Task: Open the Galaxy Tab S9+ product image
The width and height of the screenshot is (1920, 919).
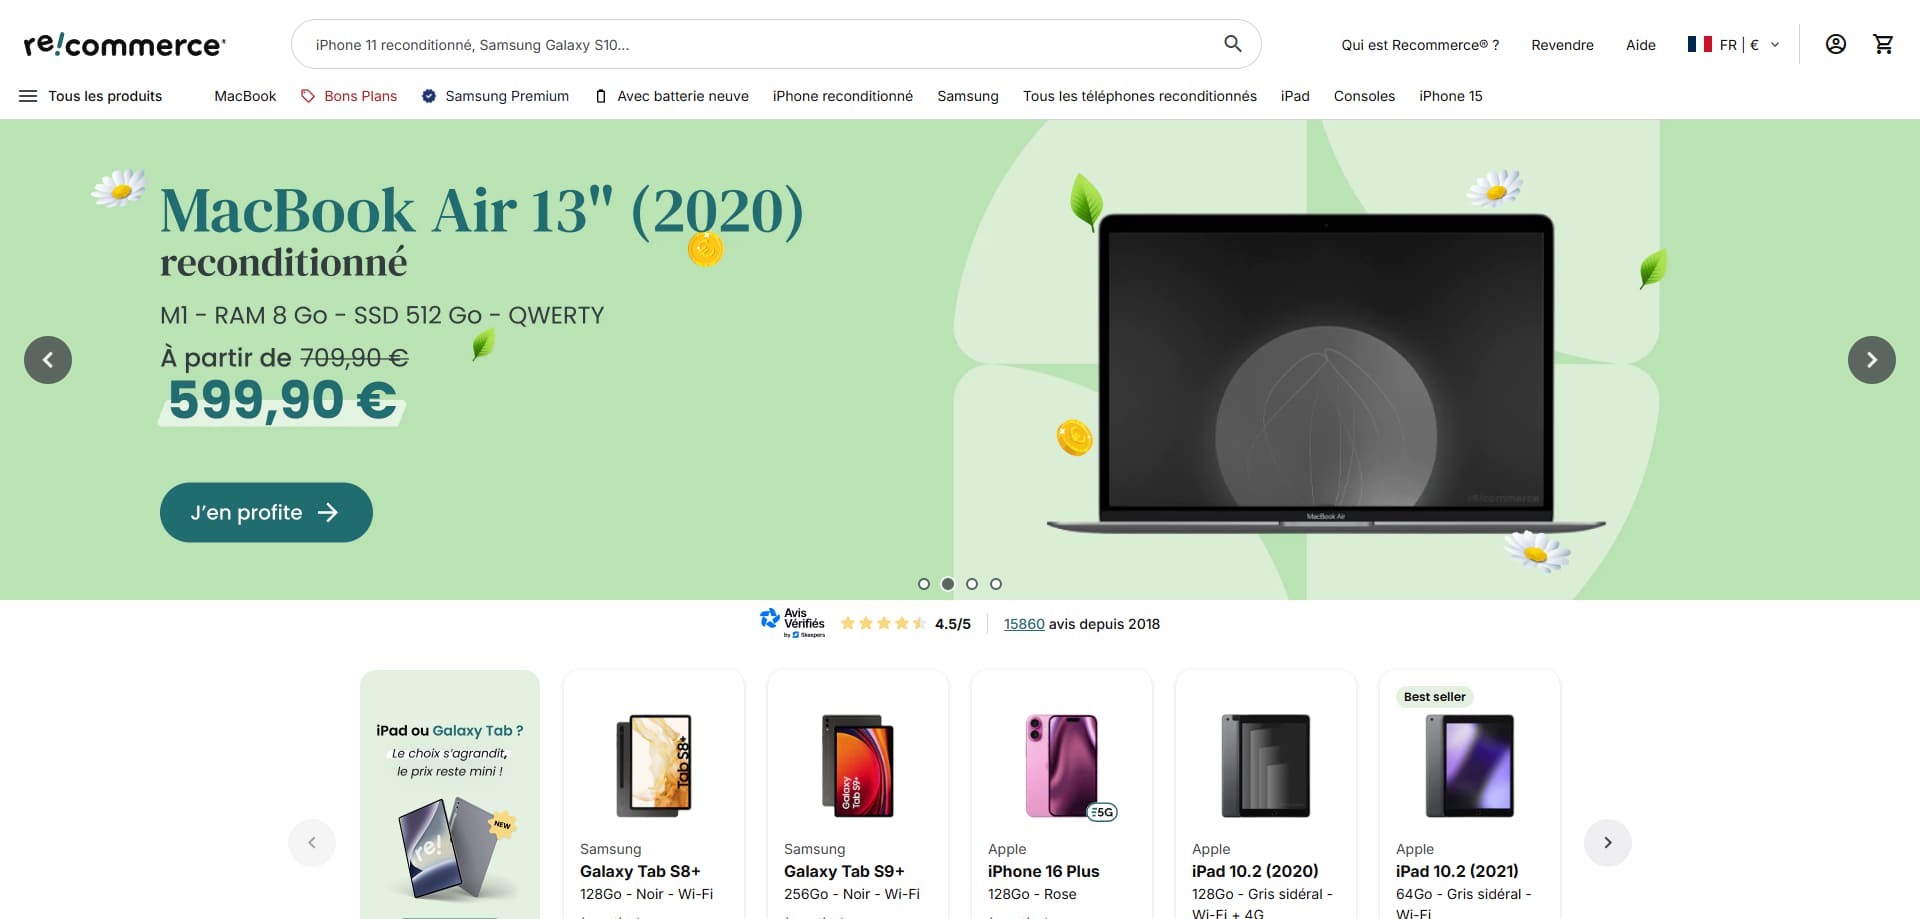Action: [x=858, y=765]
